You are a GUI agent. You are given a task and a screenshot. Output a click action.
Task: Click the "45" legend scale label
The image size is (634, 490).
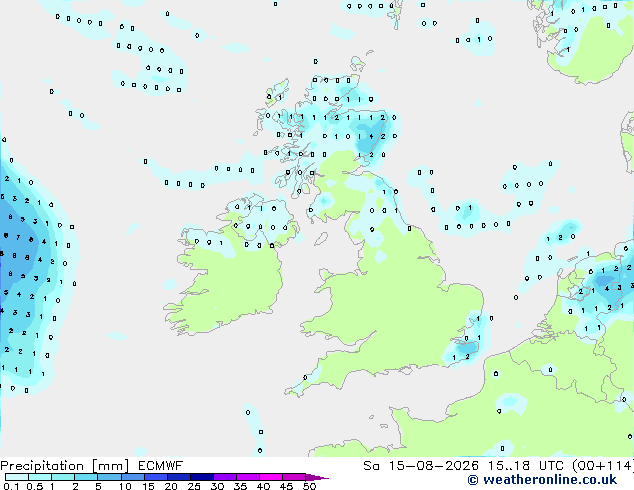[x=286, y=486]
